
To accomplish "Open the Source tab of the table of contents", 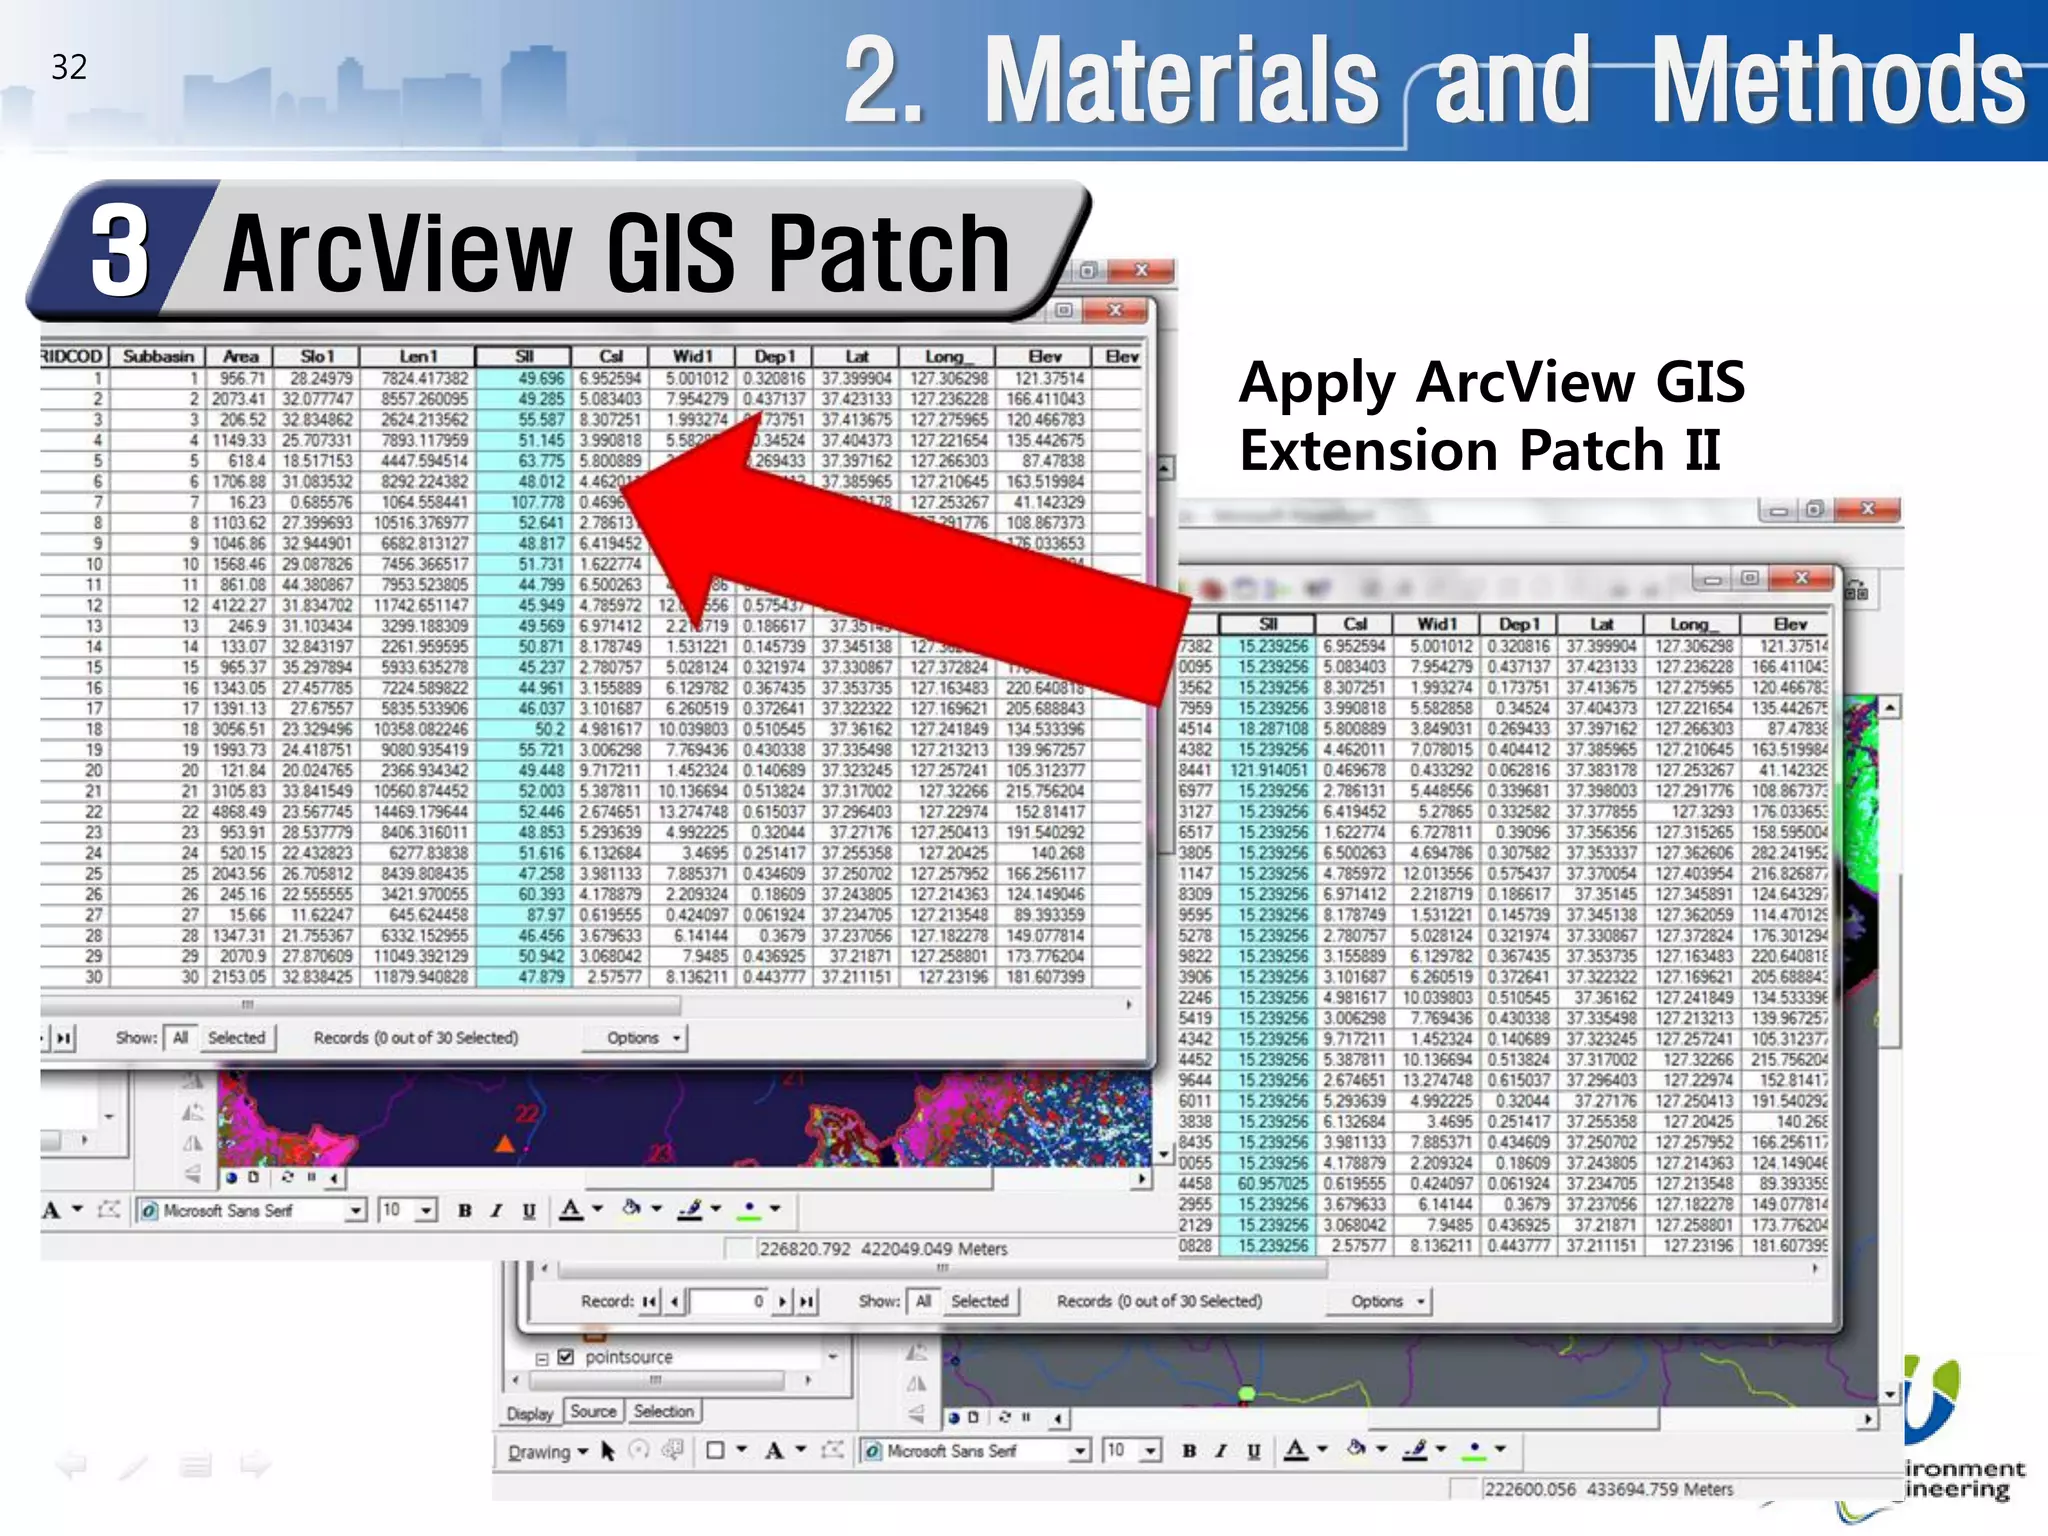I will [593, 1411].
